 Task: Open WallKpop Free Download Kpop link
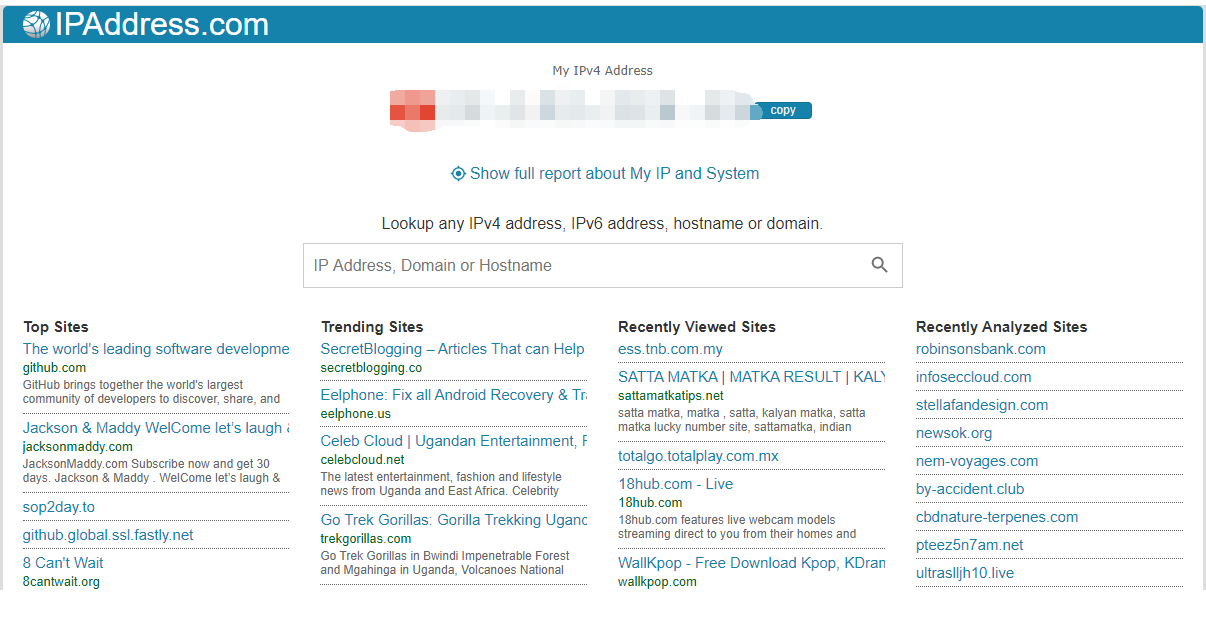point(752,563)
